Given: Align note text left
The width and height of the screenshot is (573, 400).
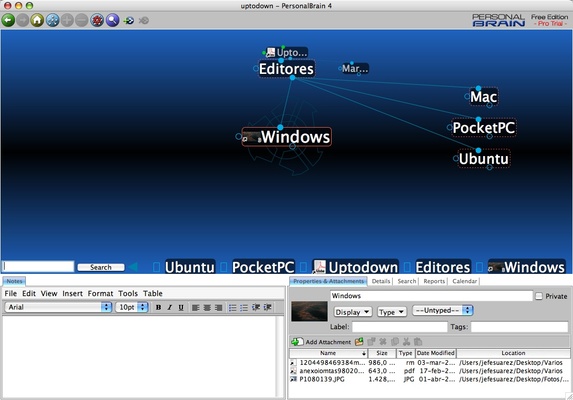Looking at the screenshot, I should click(x=196, y=308).
